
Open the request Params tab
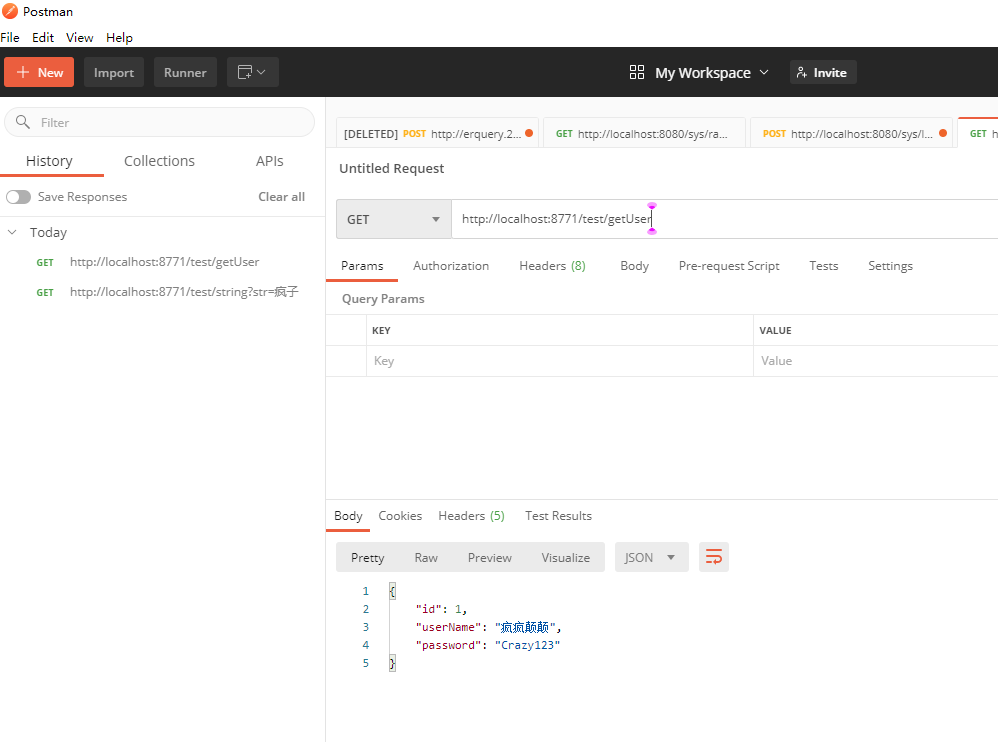coord(362,266)
